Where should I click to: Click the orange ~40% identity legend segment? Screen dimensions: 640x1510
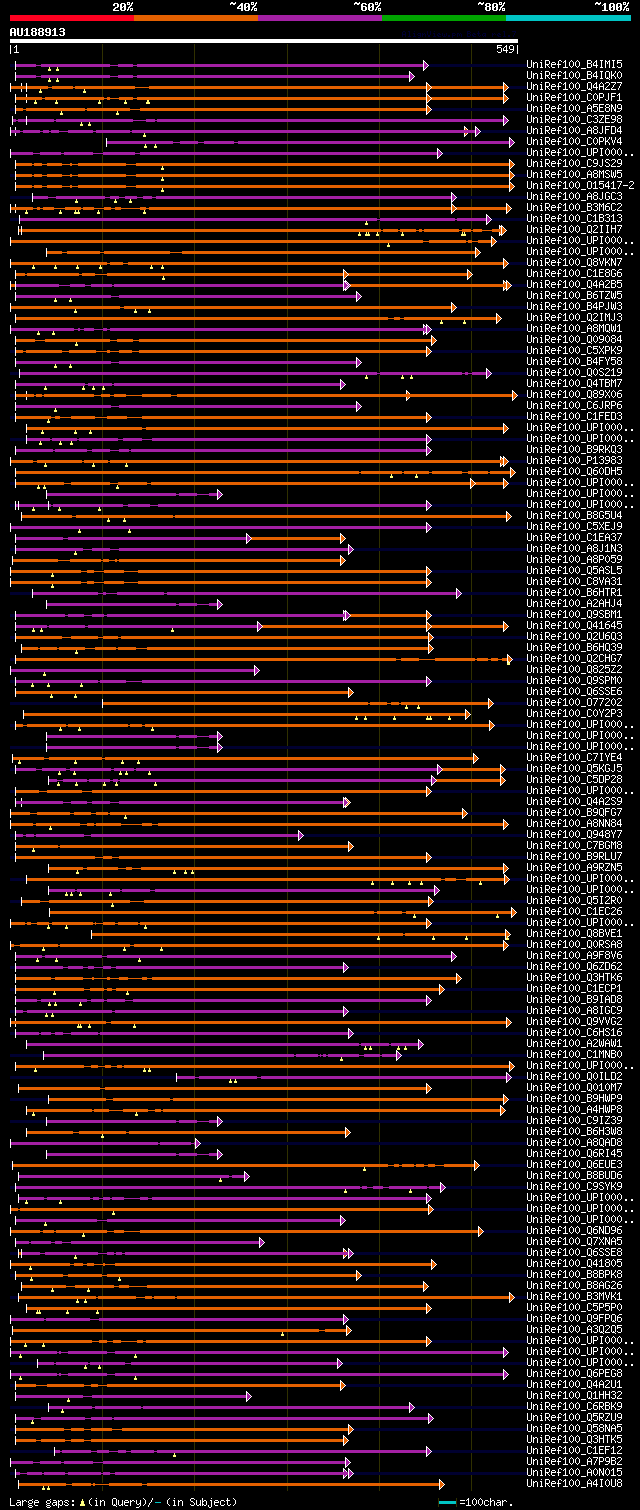point(196,17)
